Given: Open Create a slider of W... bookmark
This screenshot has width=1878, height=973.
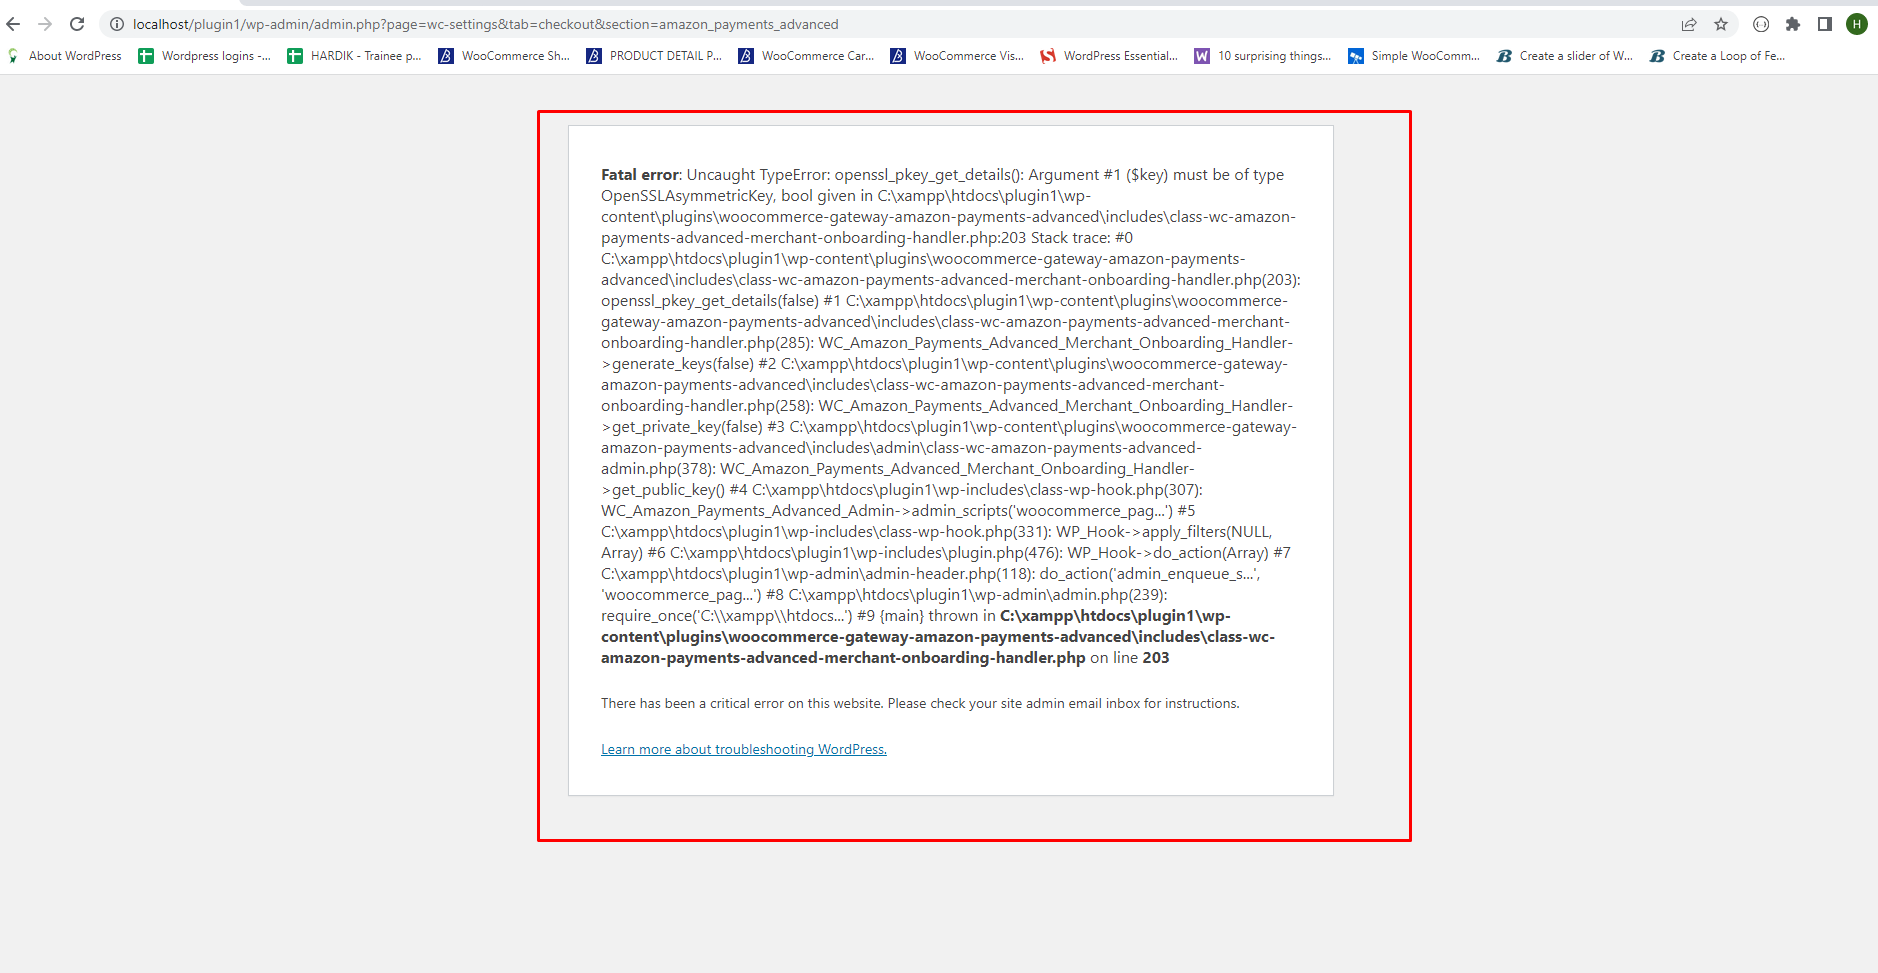Looking at the screenshot, I should pyautogui.click(x=1565, y=56).
